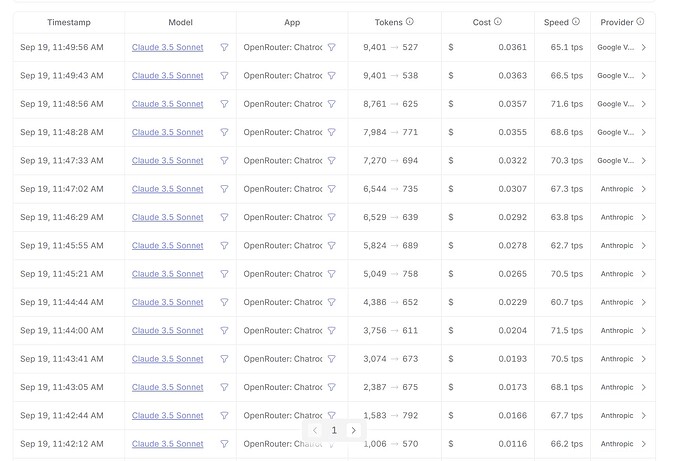
Task: Open row details chevron for 11:42:12 AM
Action: tap(644, 444)
